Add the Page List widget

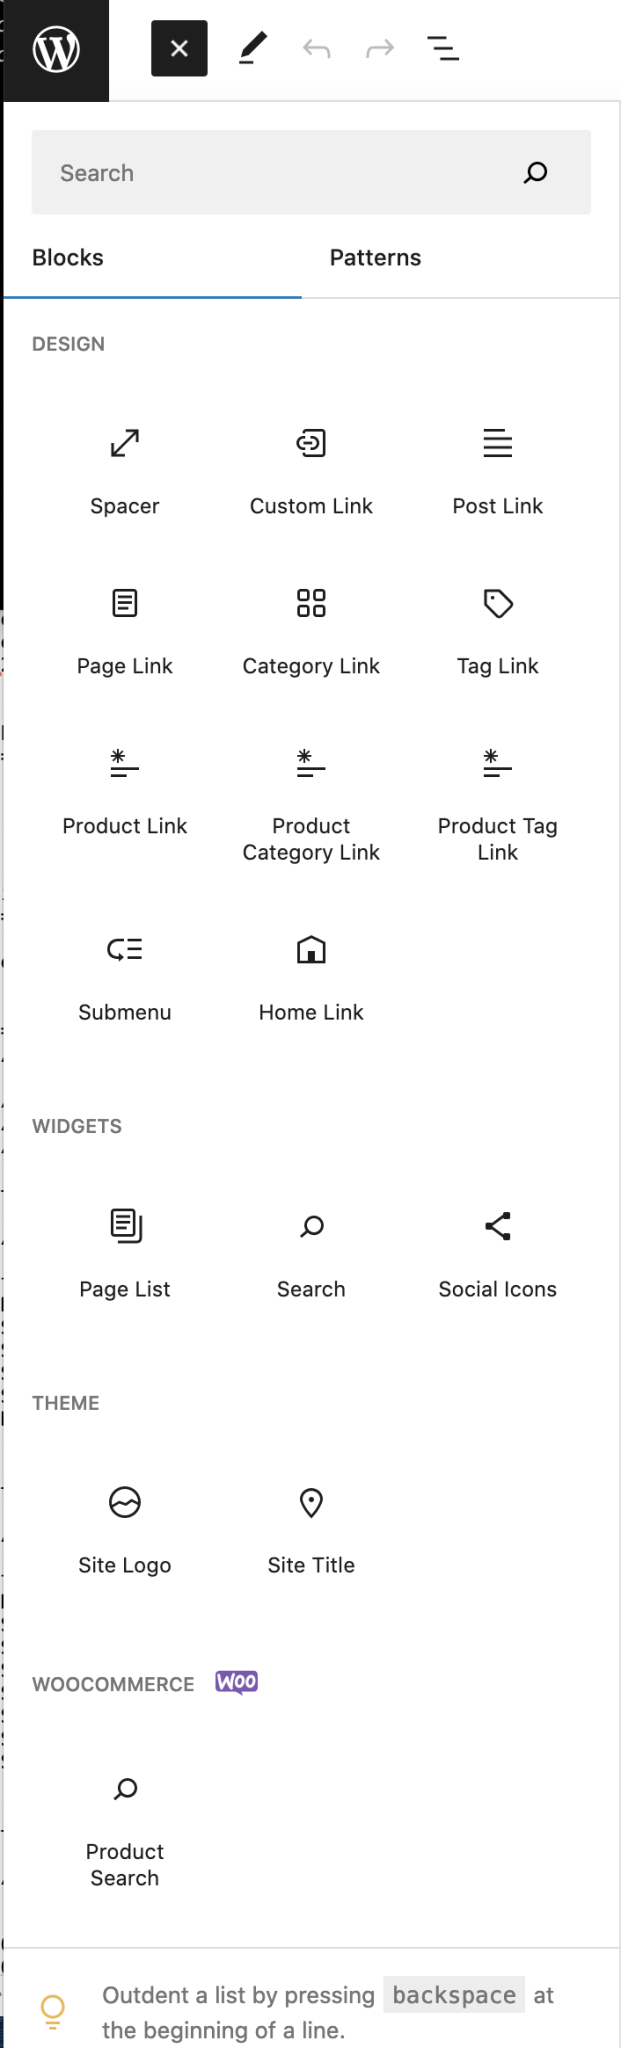pos(125,1254)
